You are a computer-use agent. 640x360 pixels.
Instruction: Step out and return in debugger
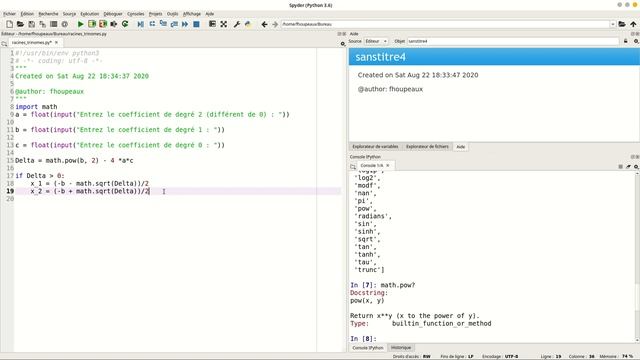(x=174, y=24)
